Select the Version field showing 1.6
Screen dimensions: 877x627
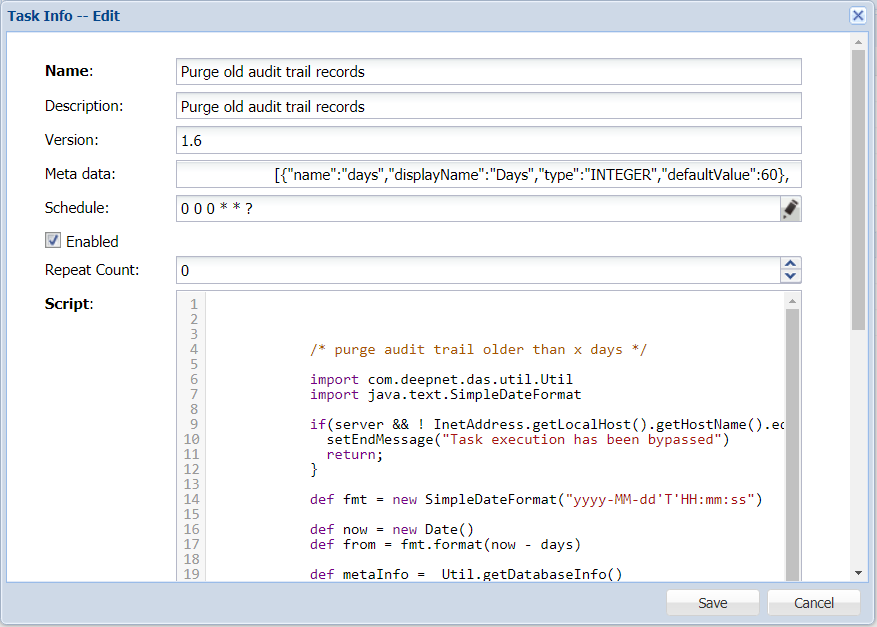tap(488, 140)
